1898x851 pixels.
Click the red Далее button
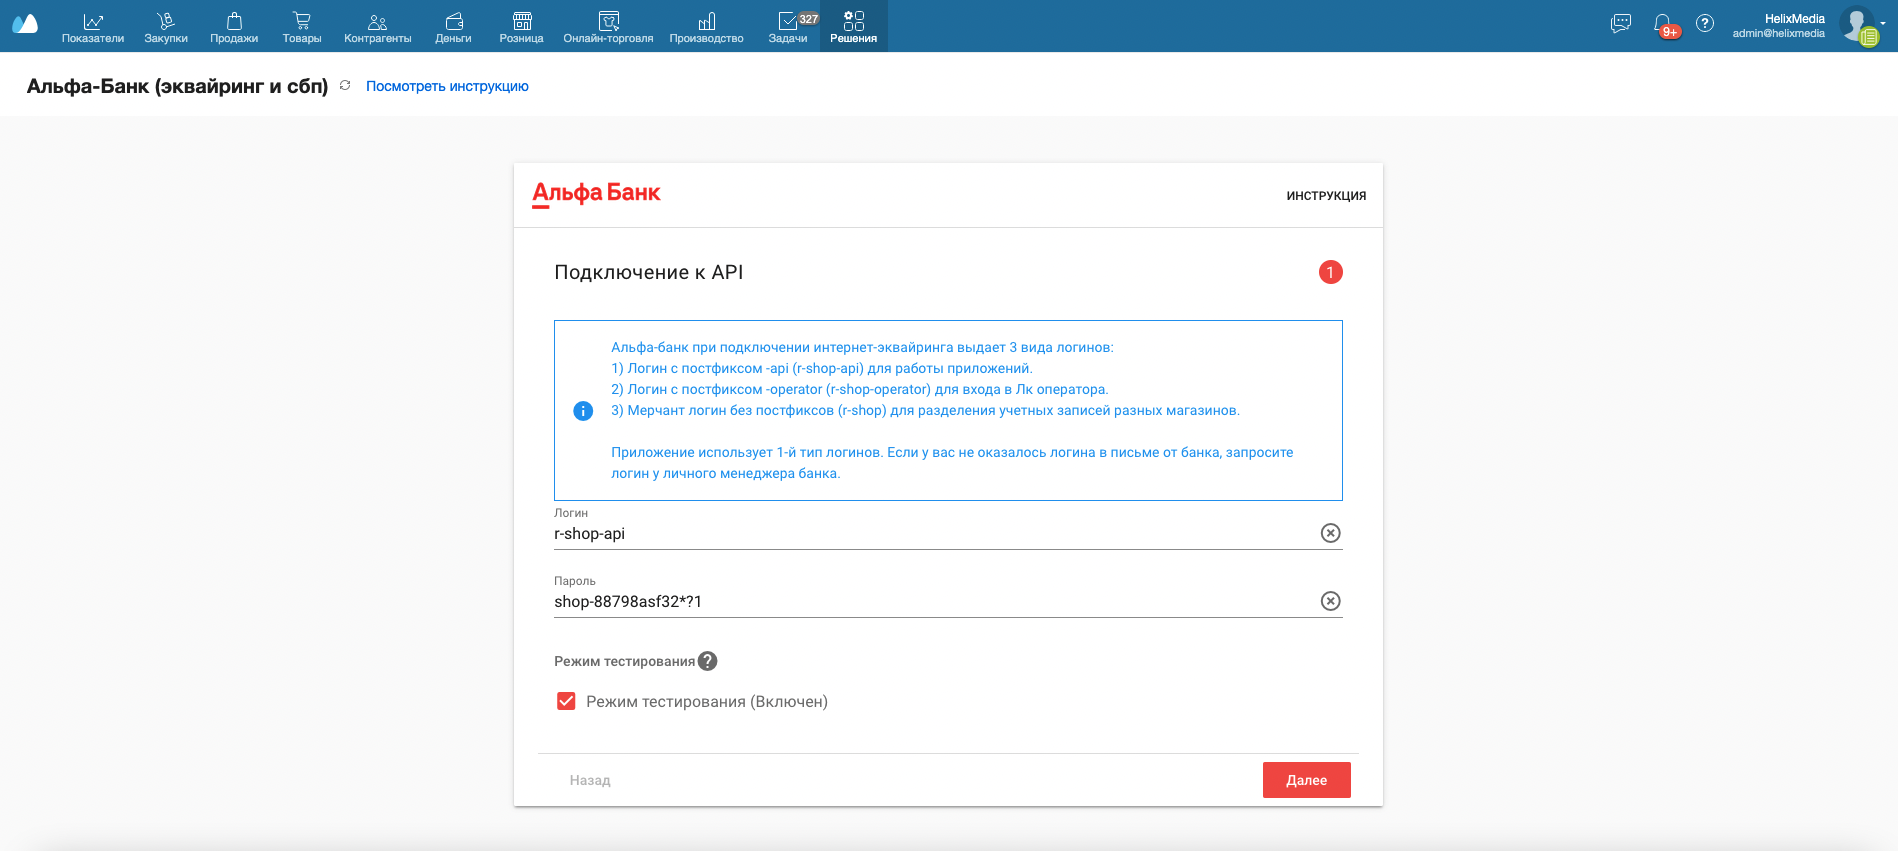[1307, 780]
